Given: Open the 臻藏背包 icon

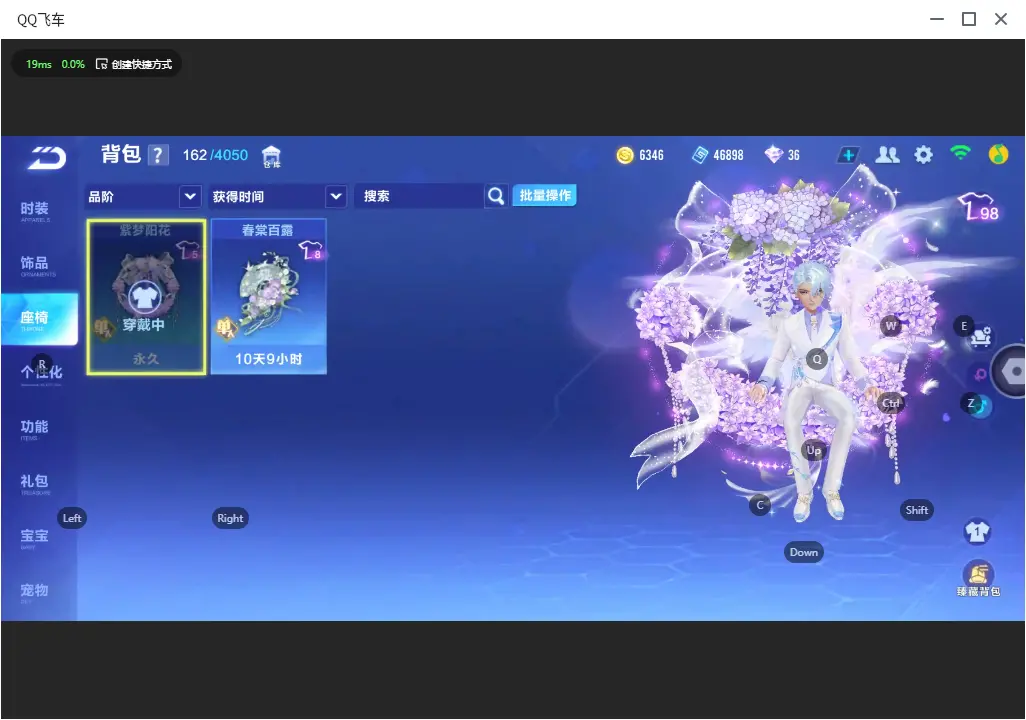Looking at the screenshot, I should pyautogui.click(x=978, y=579).
